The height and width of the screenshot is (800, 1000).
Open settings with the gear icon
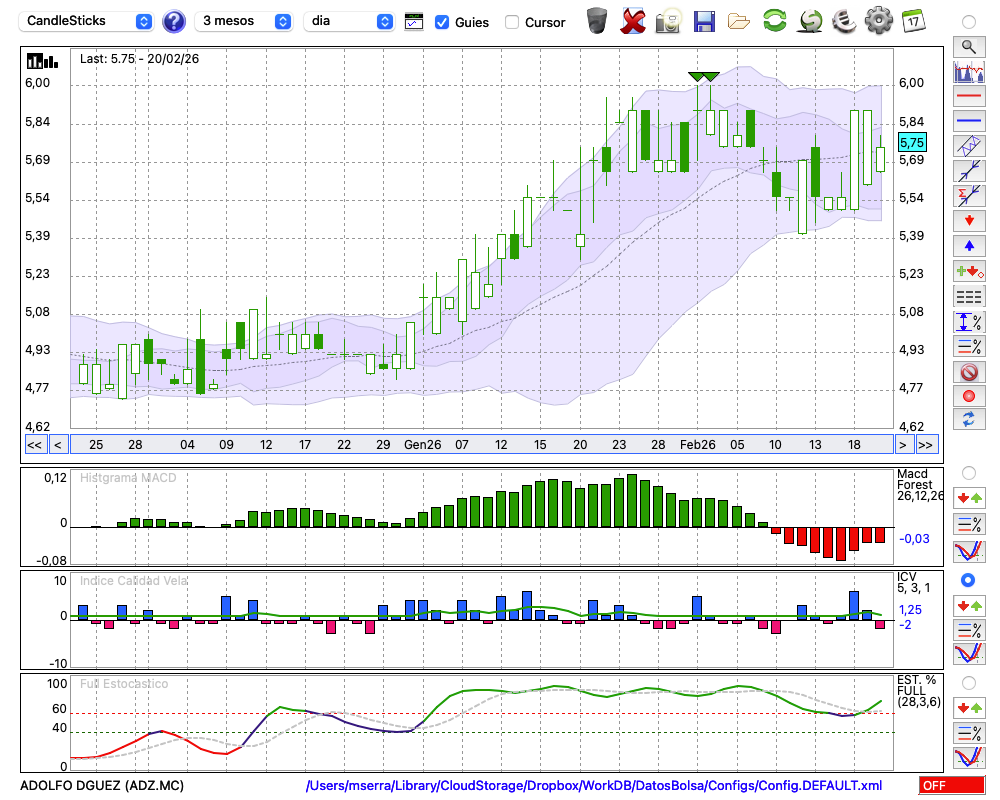878,21
